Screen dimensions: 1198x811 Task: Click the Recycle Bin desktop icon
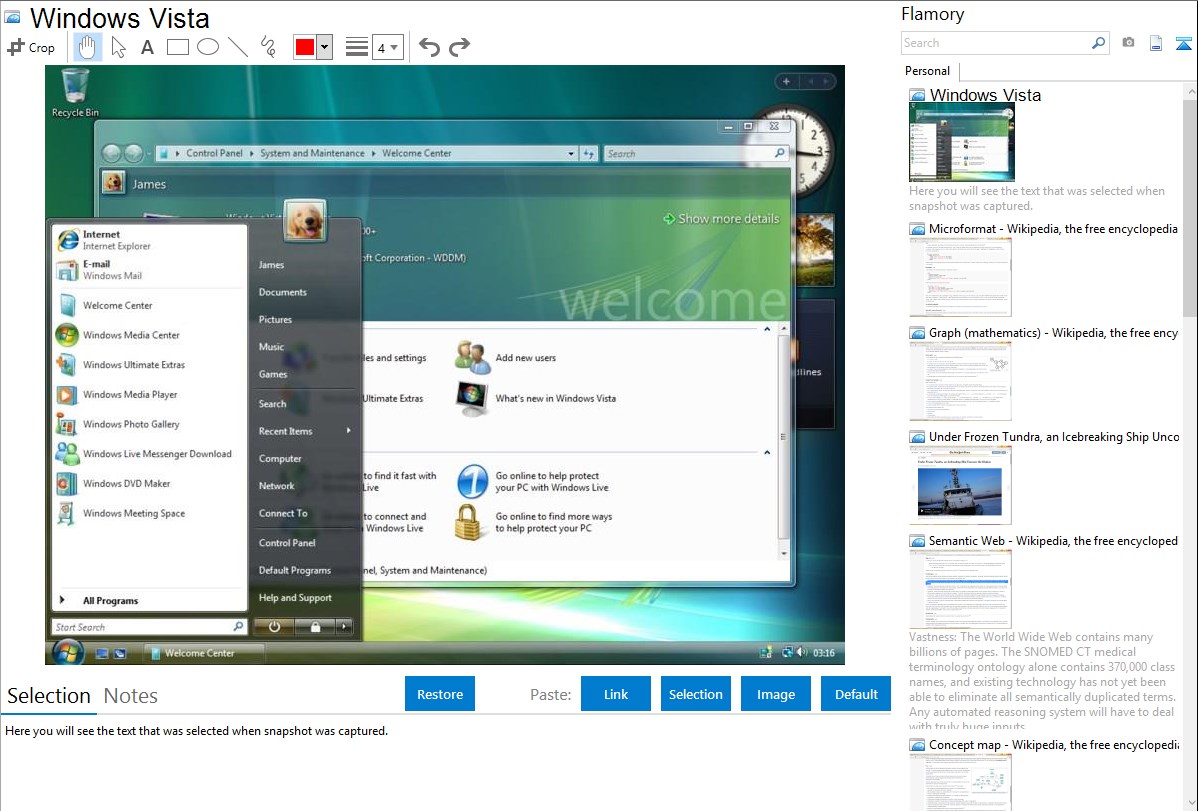click(x=75, y=92)
